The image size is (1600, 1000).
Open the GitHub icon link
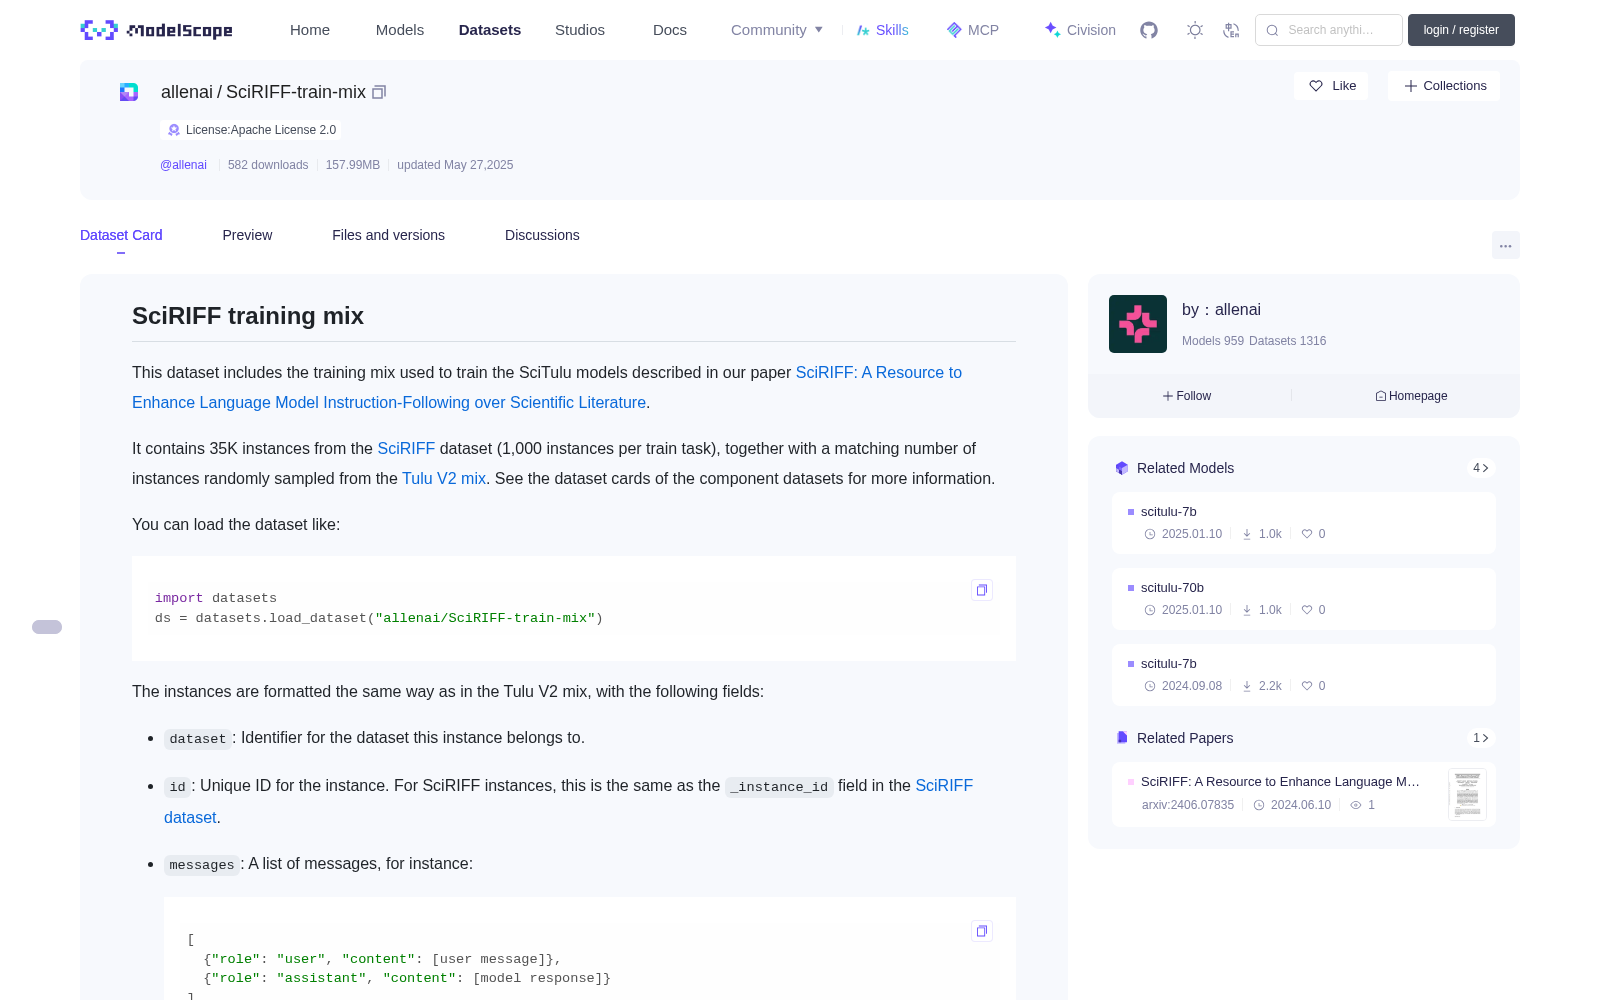coord(1149,30)
